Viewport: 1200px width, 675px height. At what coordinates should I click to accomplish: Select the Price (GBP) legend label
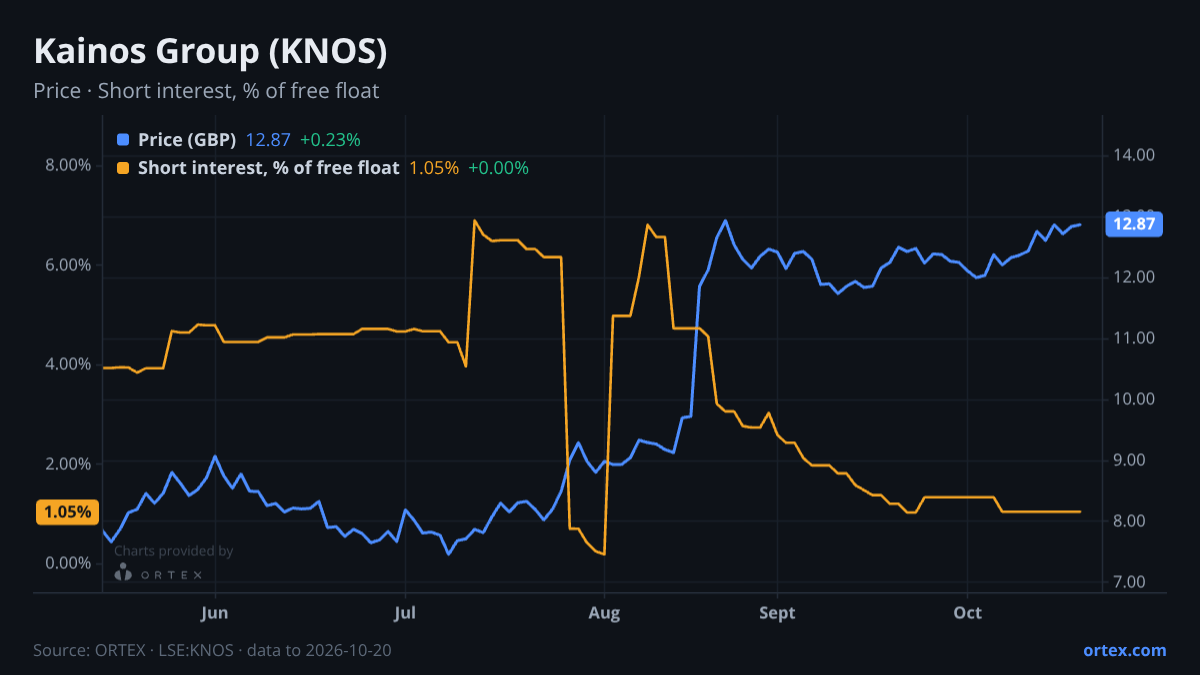tap(187, 140)
